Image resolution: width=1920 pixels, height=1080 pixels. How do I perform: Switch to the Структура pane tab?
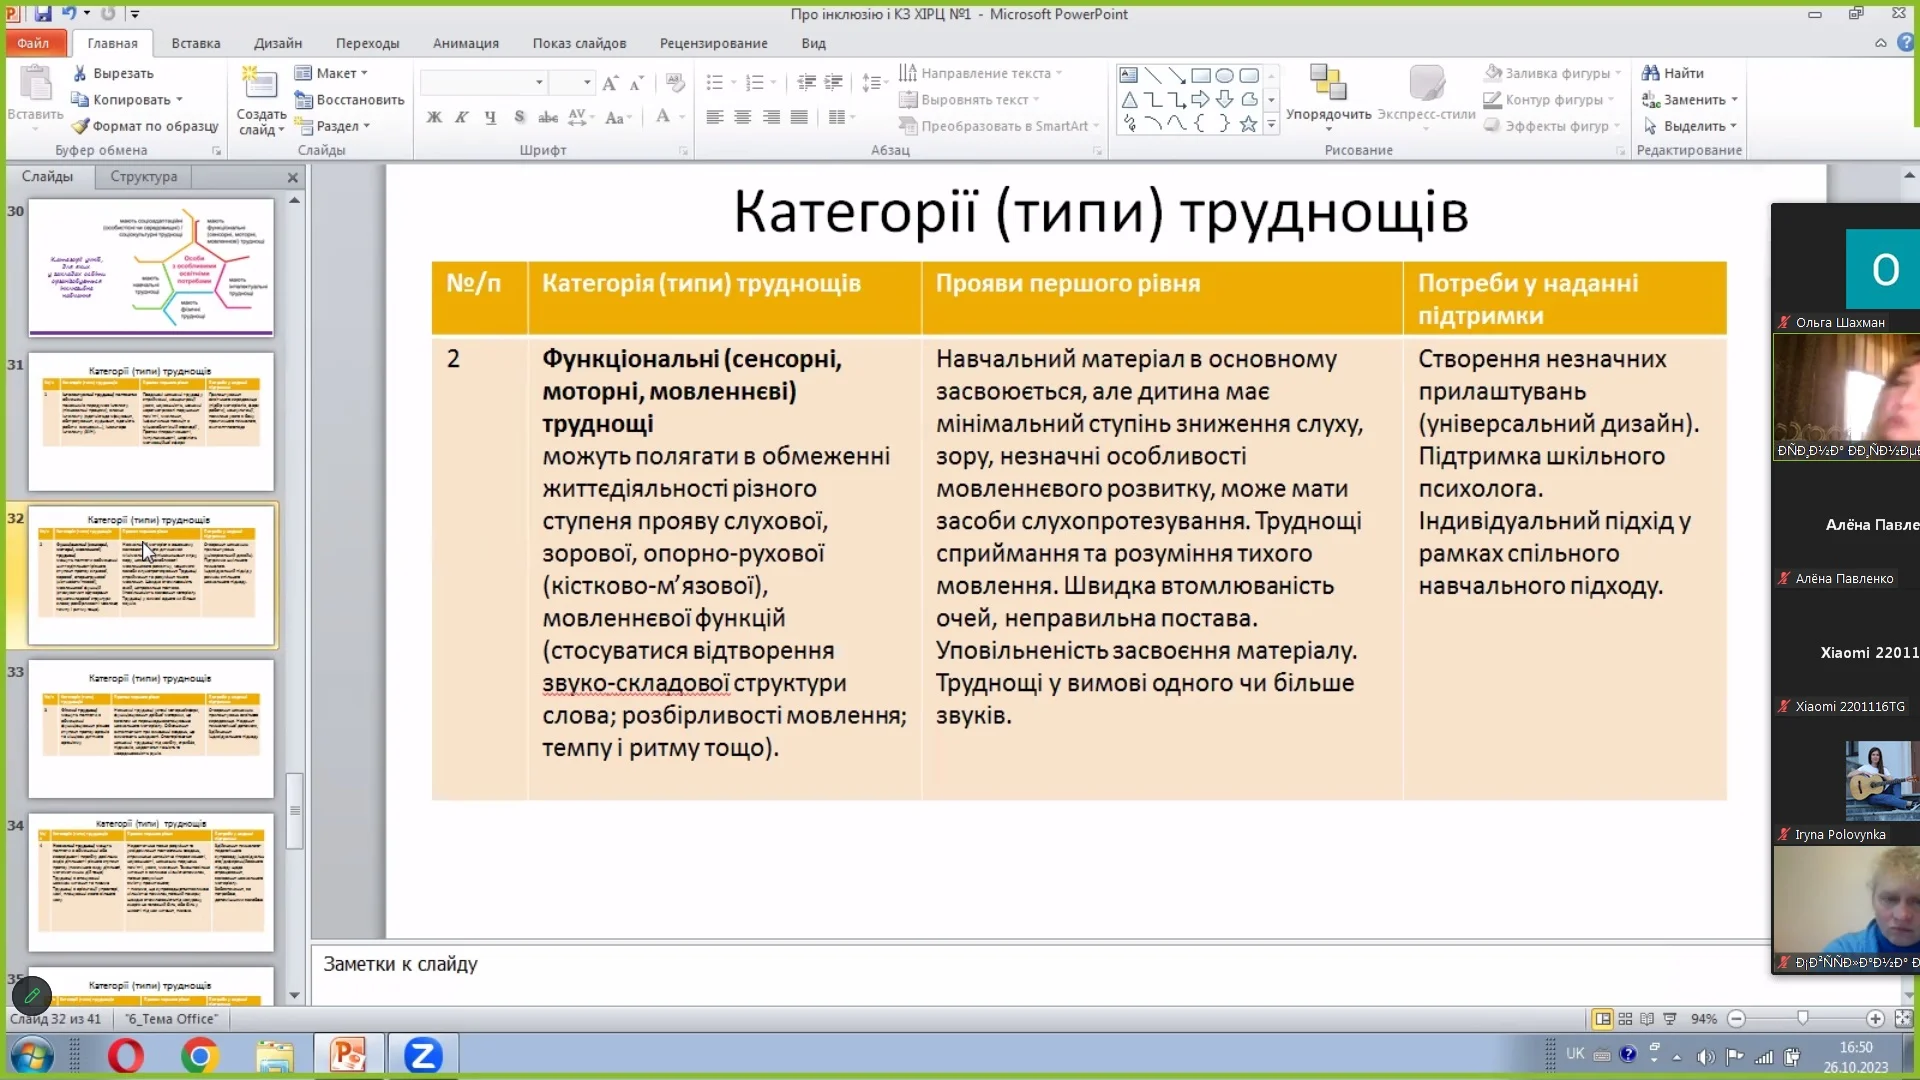click(x=143, y=176)
